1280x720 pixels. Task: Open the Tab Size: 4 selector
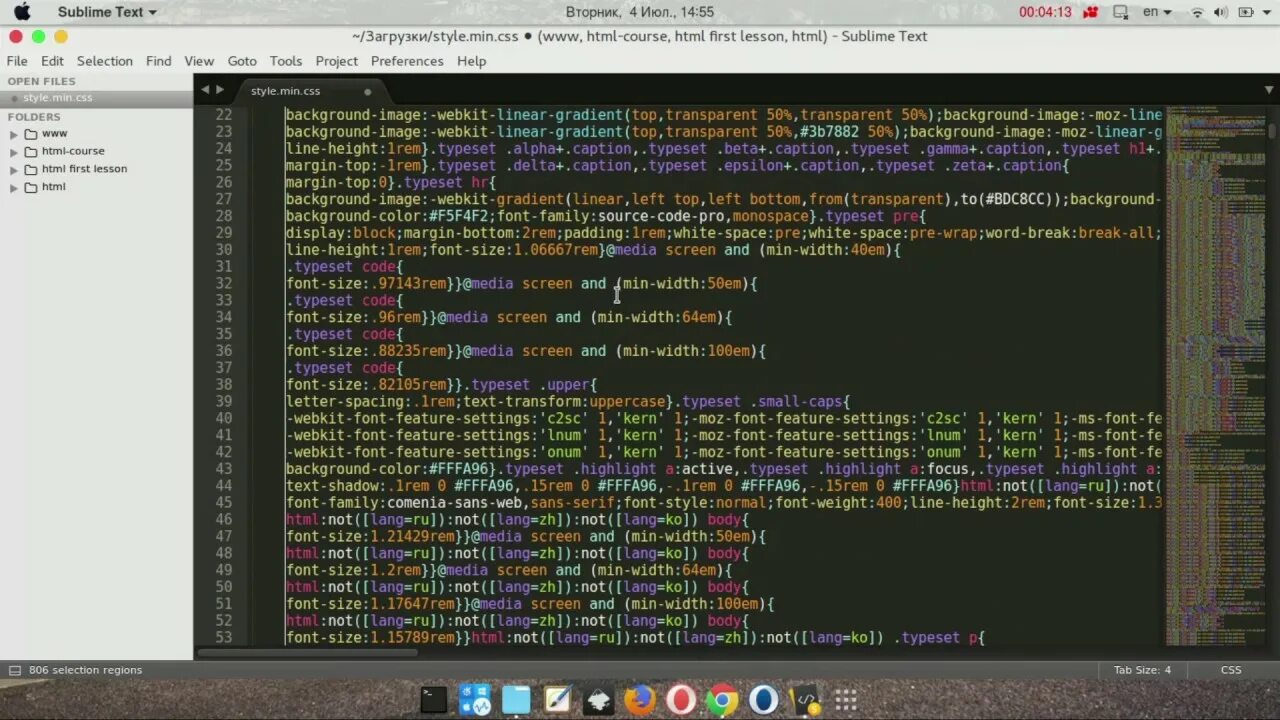point(1142,670)
